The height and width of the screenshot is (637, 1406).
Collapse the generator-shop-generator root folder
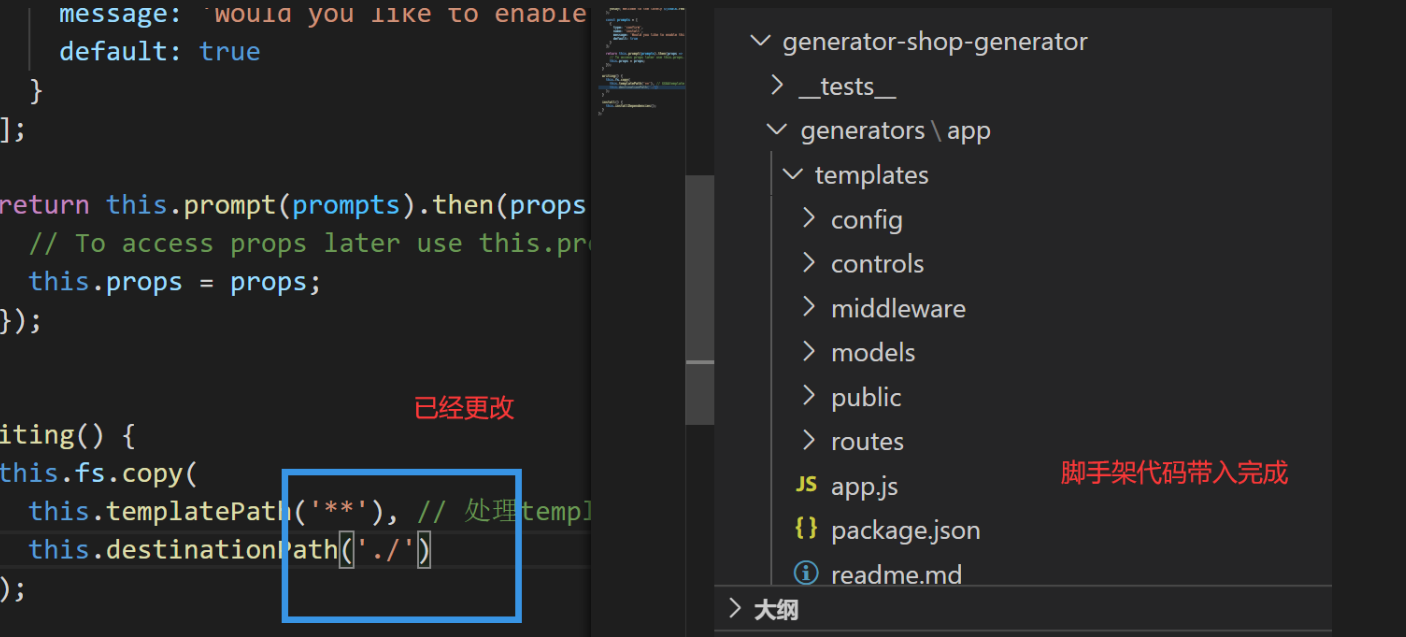761,41
